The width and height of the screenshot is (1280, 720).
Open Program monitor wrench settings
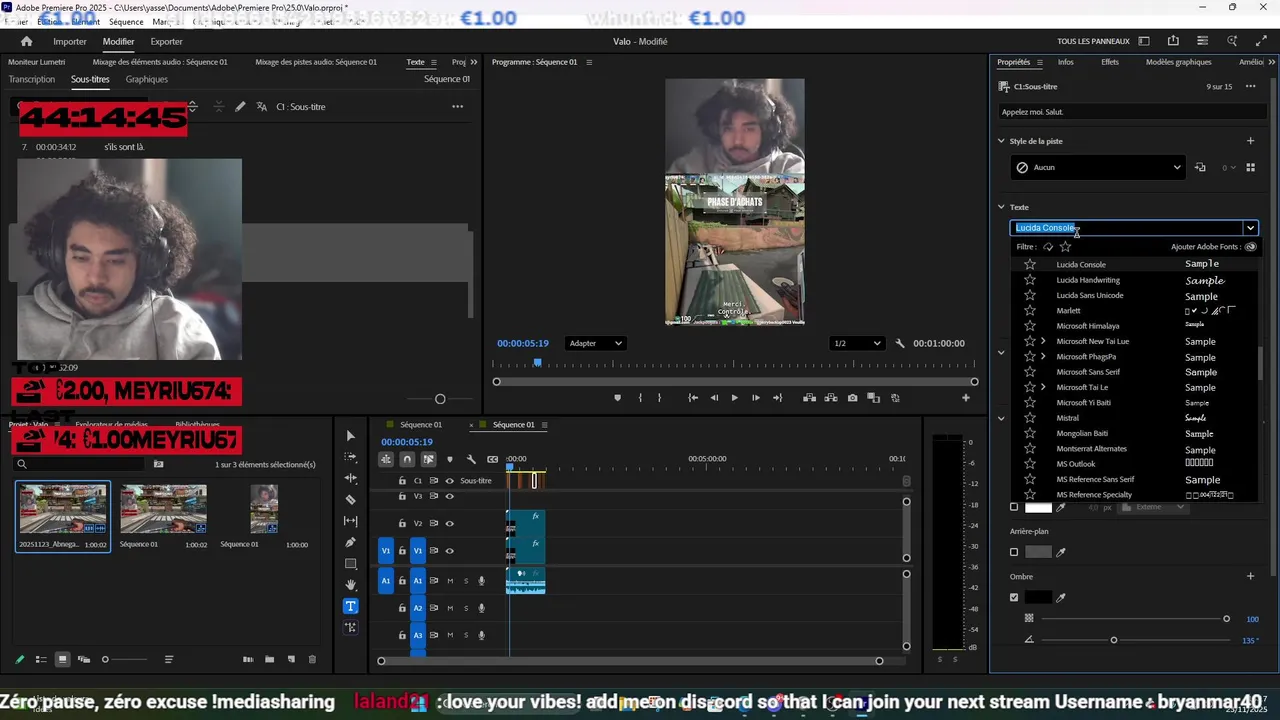[900, 343]
